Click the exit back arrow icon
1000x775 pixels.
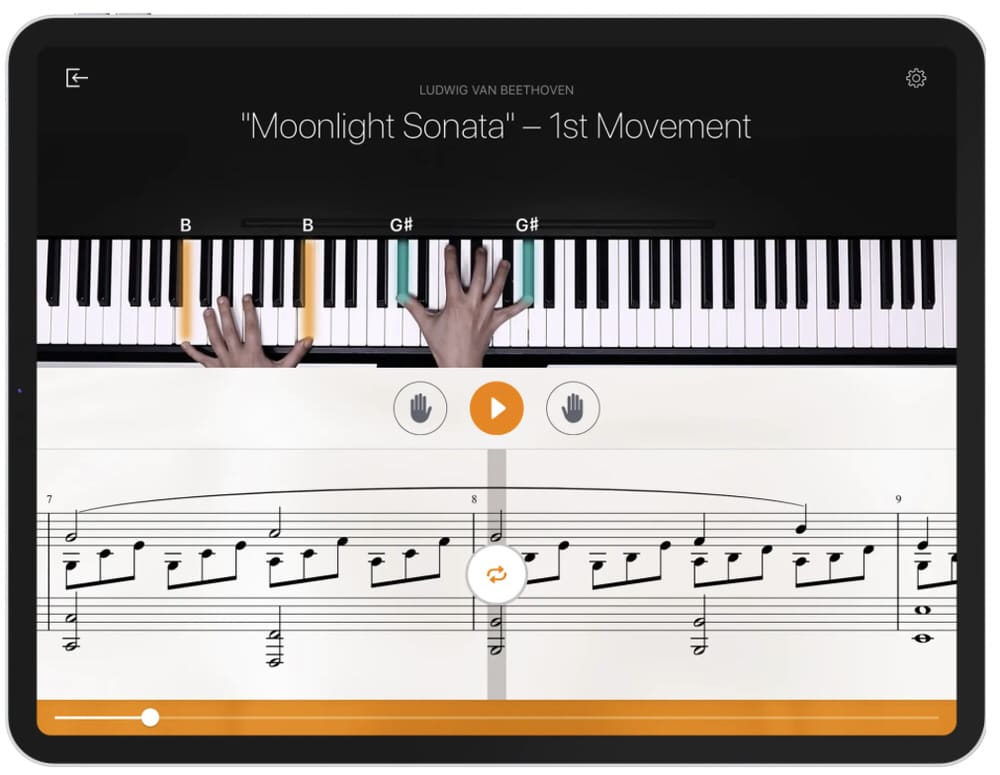(77, 78)
